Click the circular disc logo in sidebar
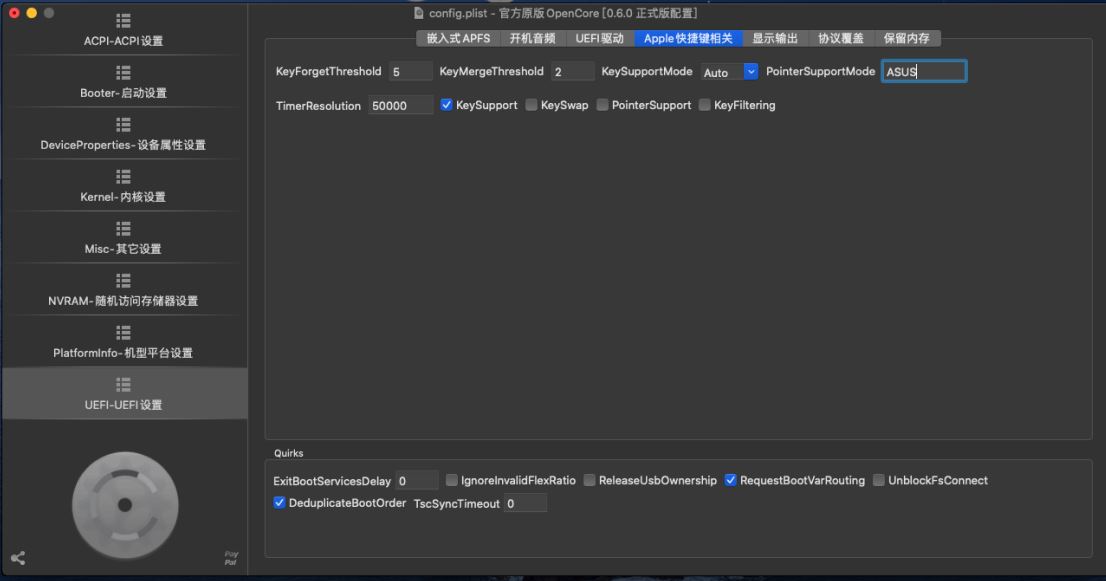This screenshot has height=581, width=1106. [125, 505]
